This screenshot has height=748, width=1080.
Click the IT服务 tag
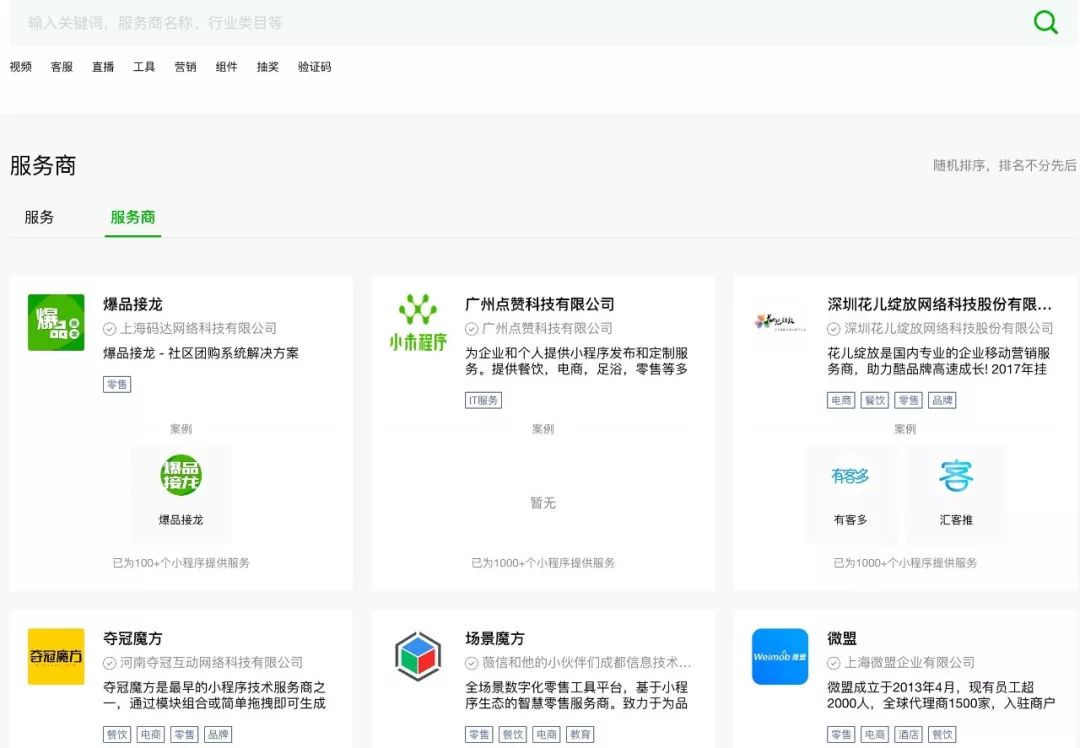click(484, 400)
